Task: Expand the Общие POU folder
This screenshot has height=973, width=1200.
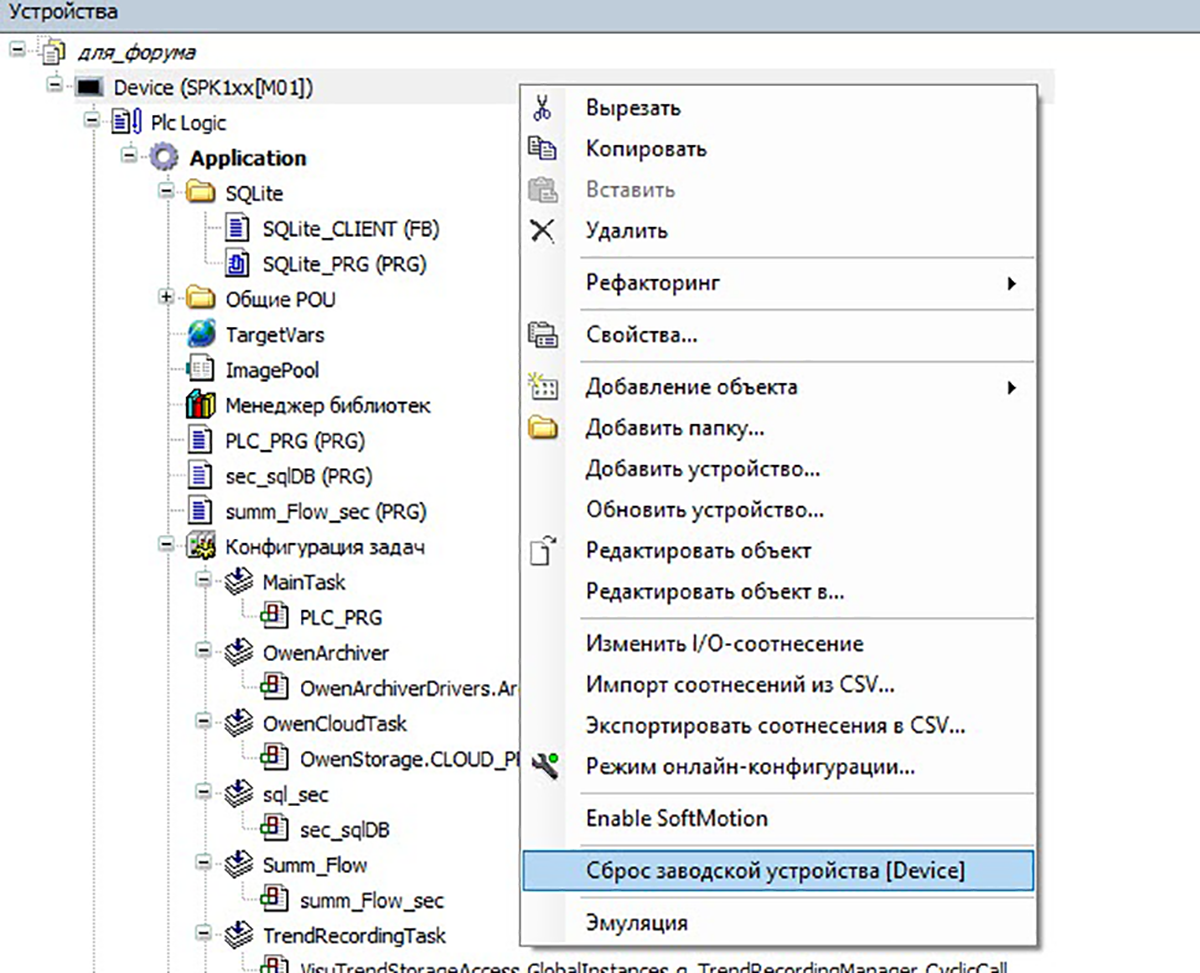Action: [166, 298]
